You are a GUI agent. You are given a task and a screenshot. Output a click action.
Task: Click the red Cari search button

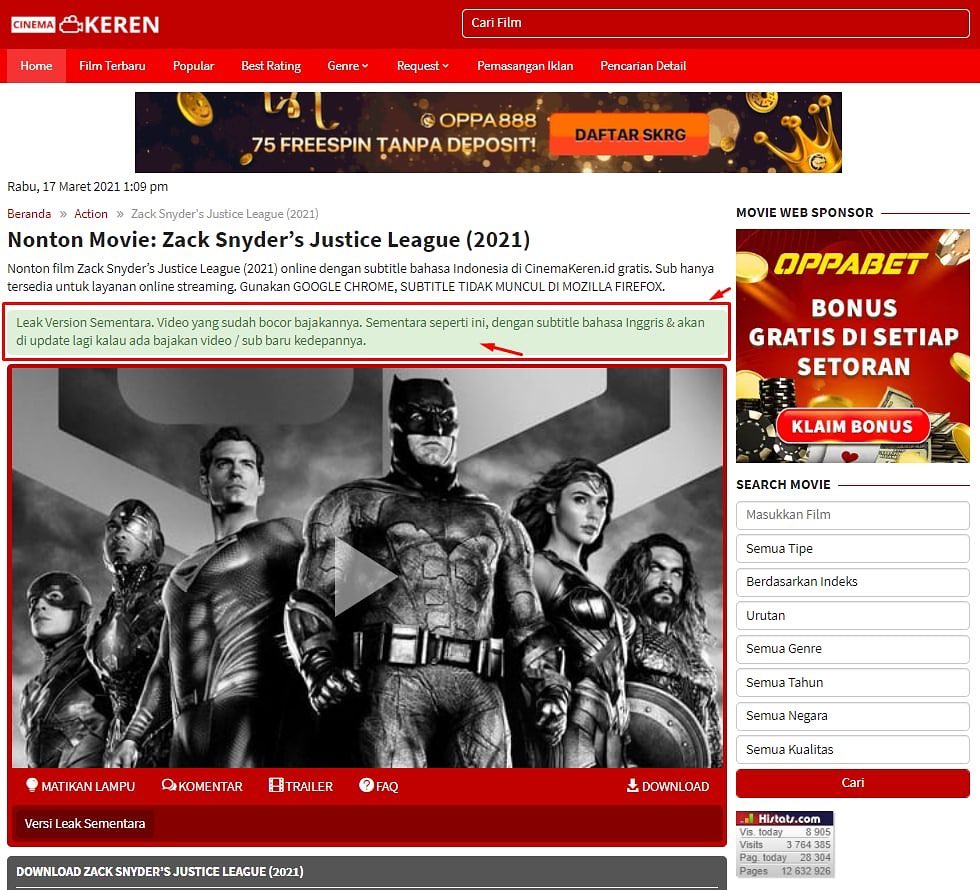pyautogui.click(x=852, y=782)
